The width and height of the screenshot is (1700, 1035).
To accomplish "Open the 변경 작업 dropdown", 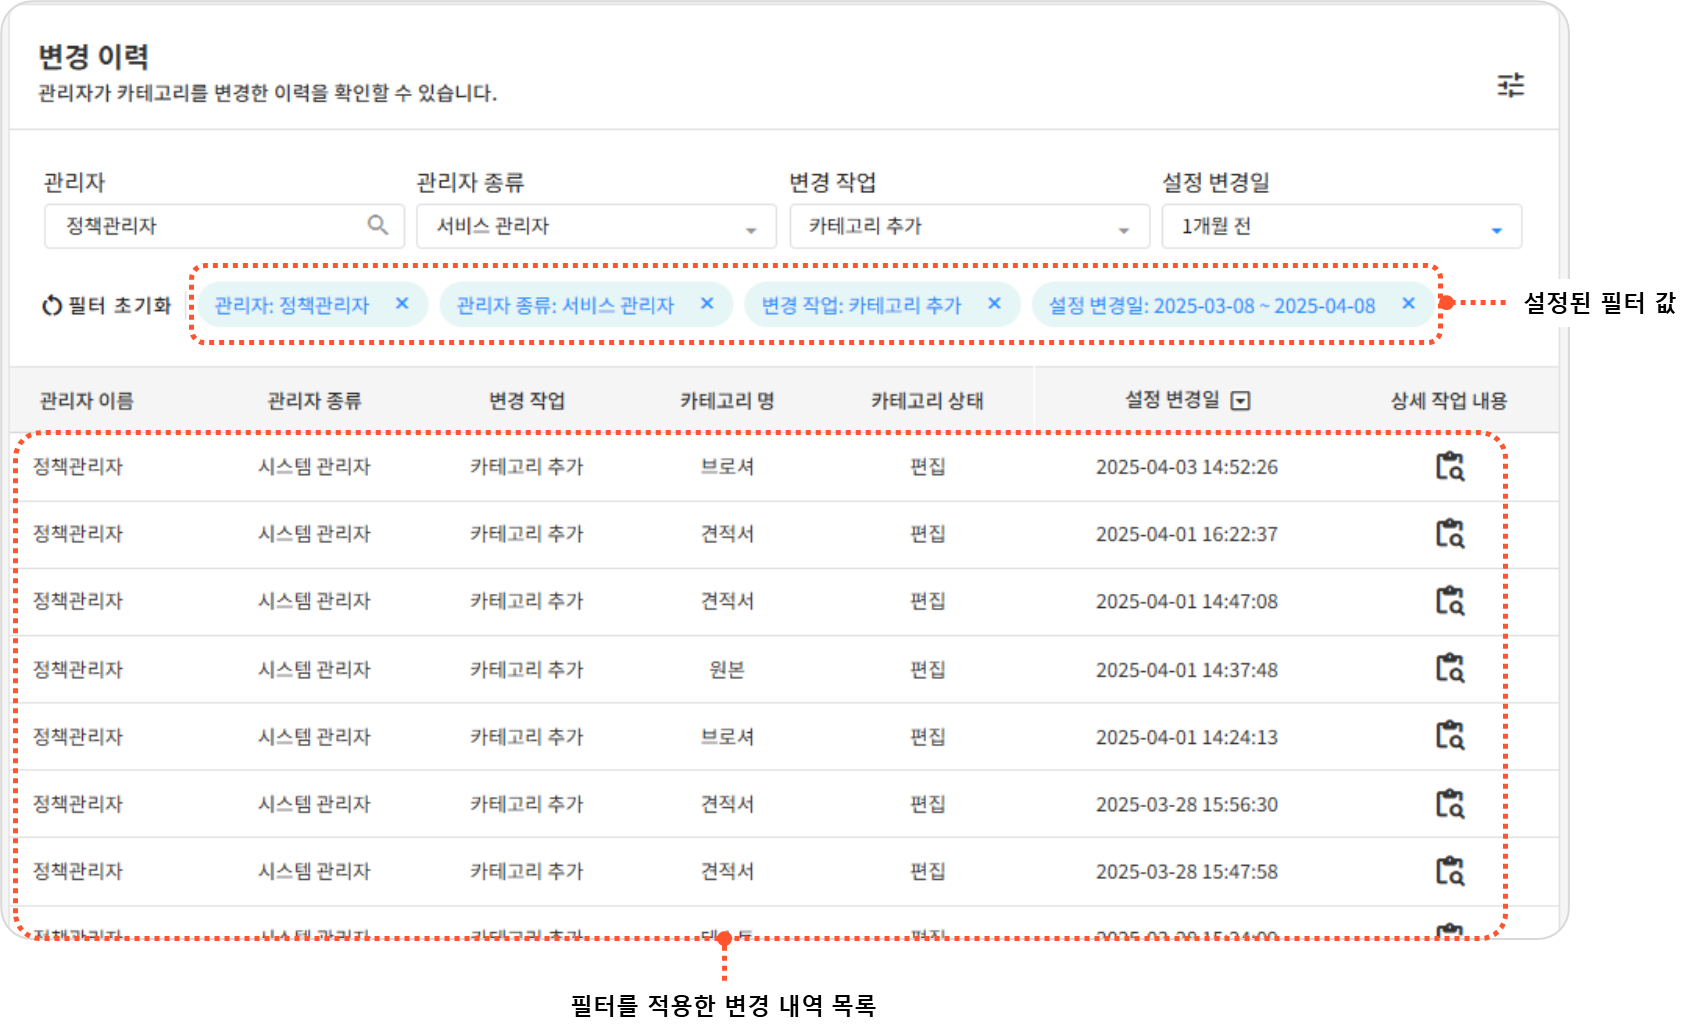I will click(1123, 229).
